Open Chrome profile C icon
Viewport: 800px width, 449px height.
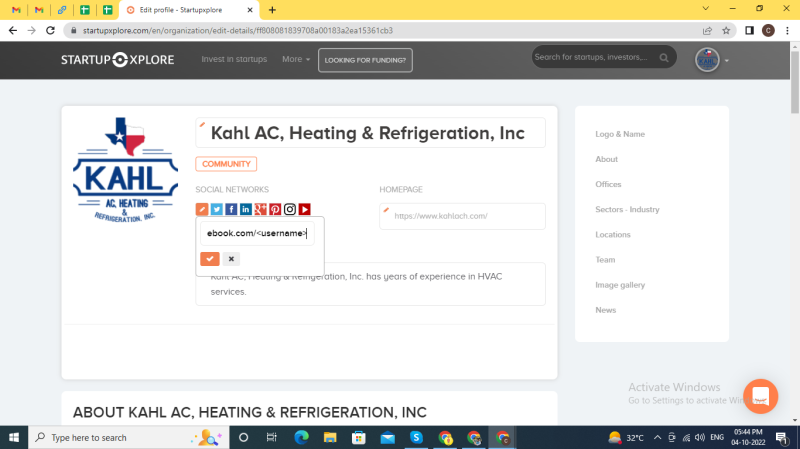click(x=768, y=31)
